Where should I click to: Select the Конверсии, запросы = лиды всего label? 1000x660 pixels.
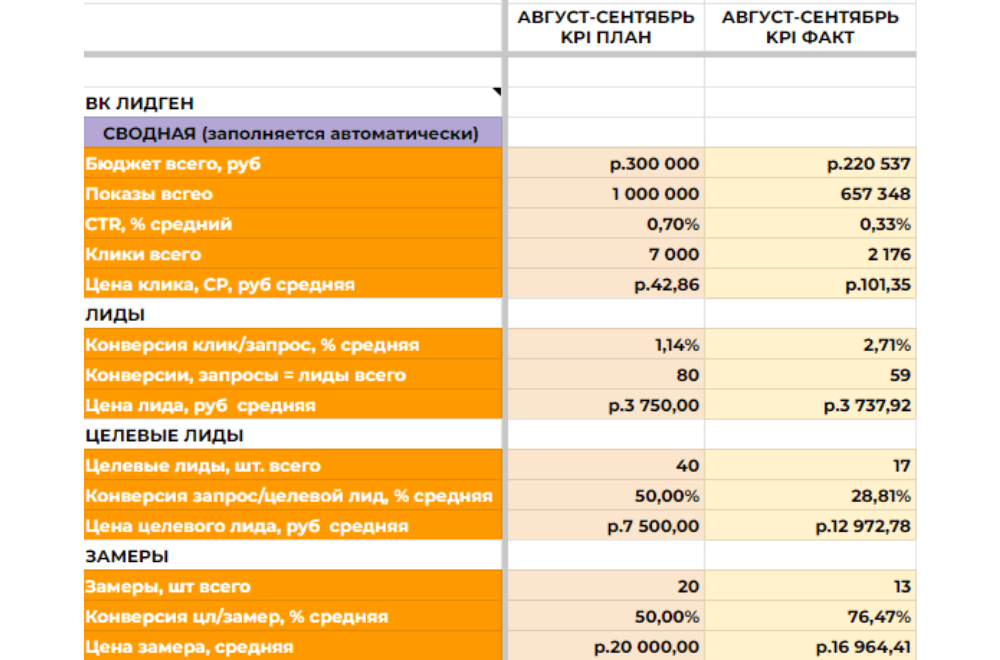point(293,374)
